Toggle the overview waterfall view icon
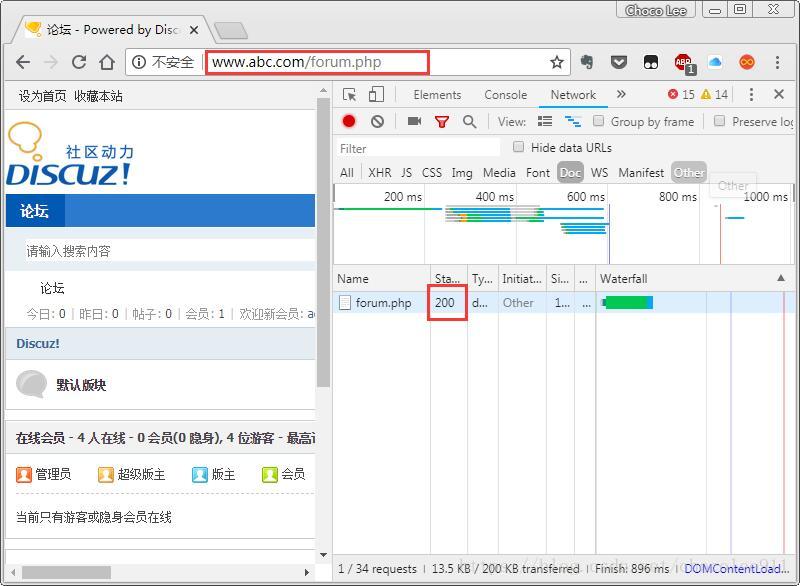 click(572, 121)
